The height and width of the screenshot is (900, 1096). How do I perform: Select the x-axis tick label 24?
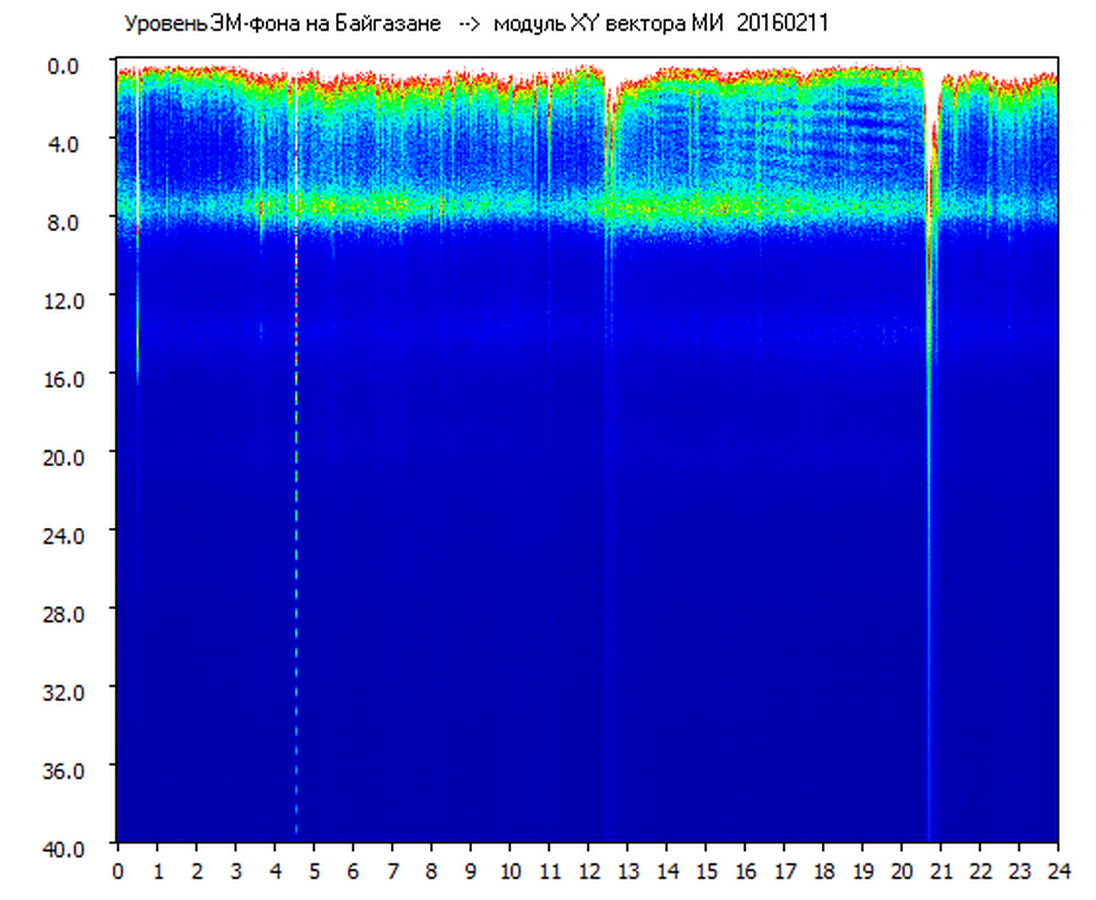(1057, 871)
